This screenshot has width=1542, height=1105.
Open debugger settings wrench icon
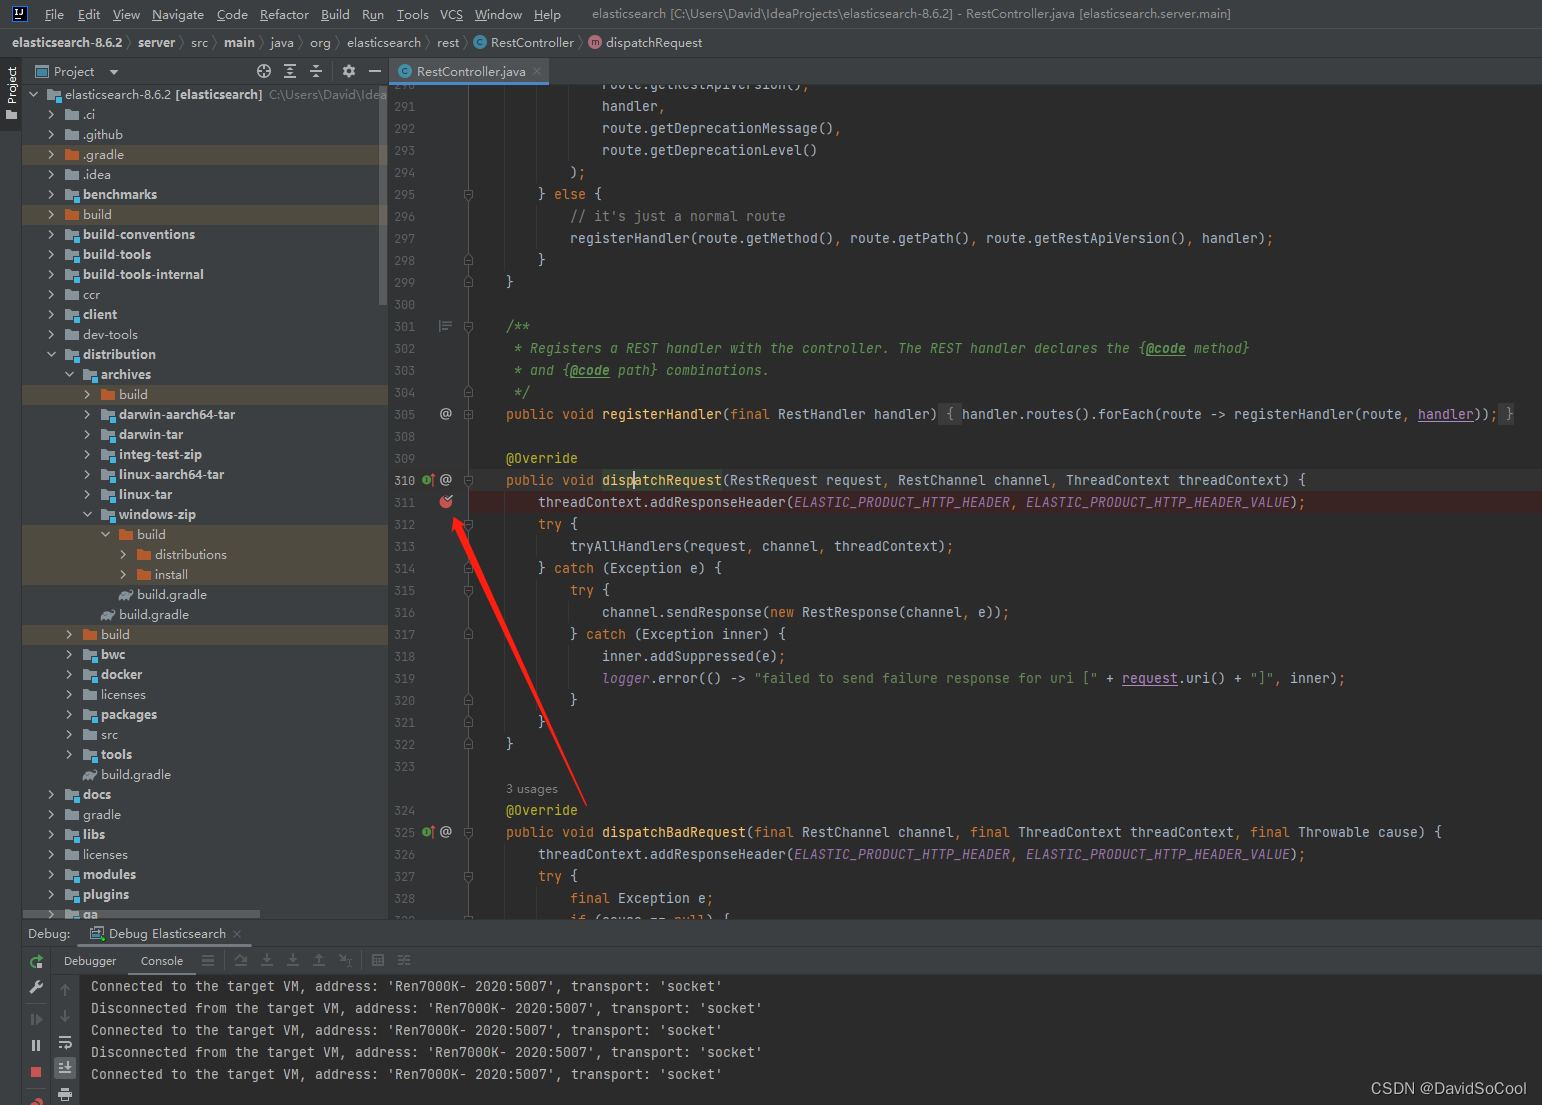[x=36, y=987]
